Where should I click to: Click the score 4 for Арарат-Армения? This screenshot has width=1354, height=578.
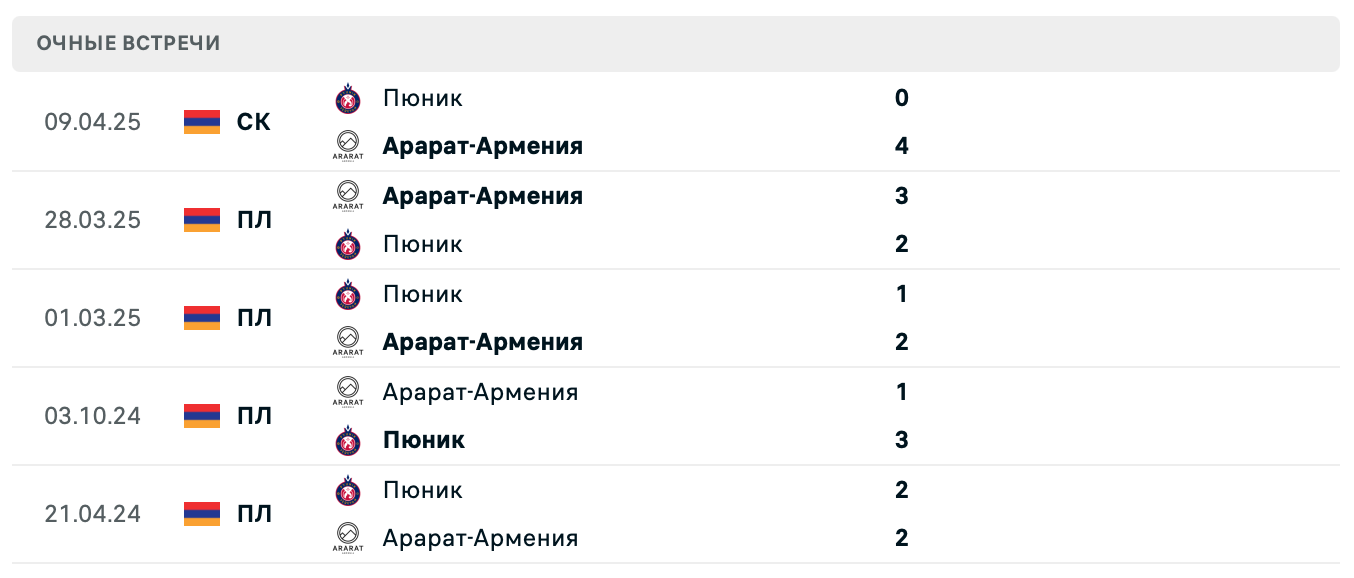[x=901, y=144]
